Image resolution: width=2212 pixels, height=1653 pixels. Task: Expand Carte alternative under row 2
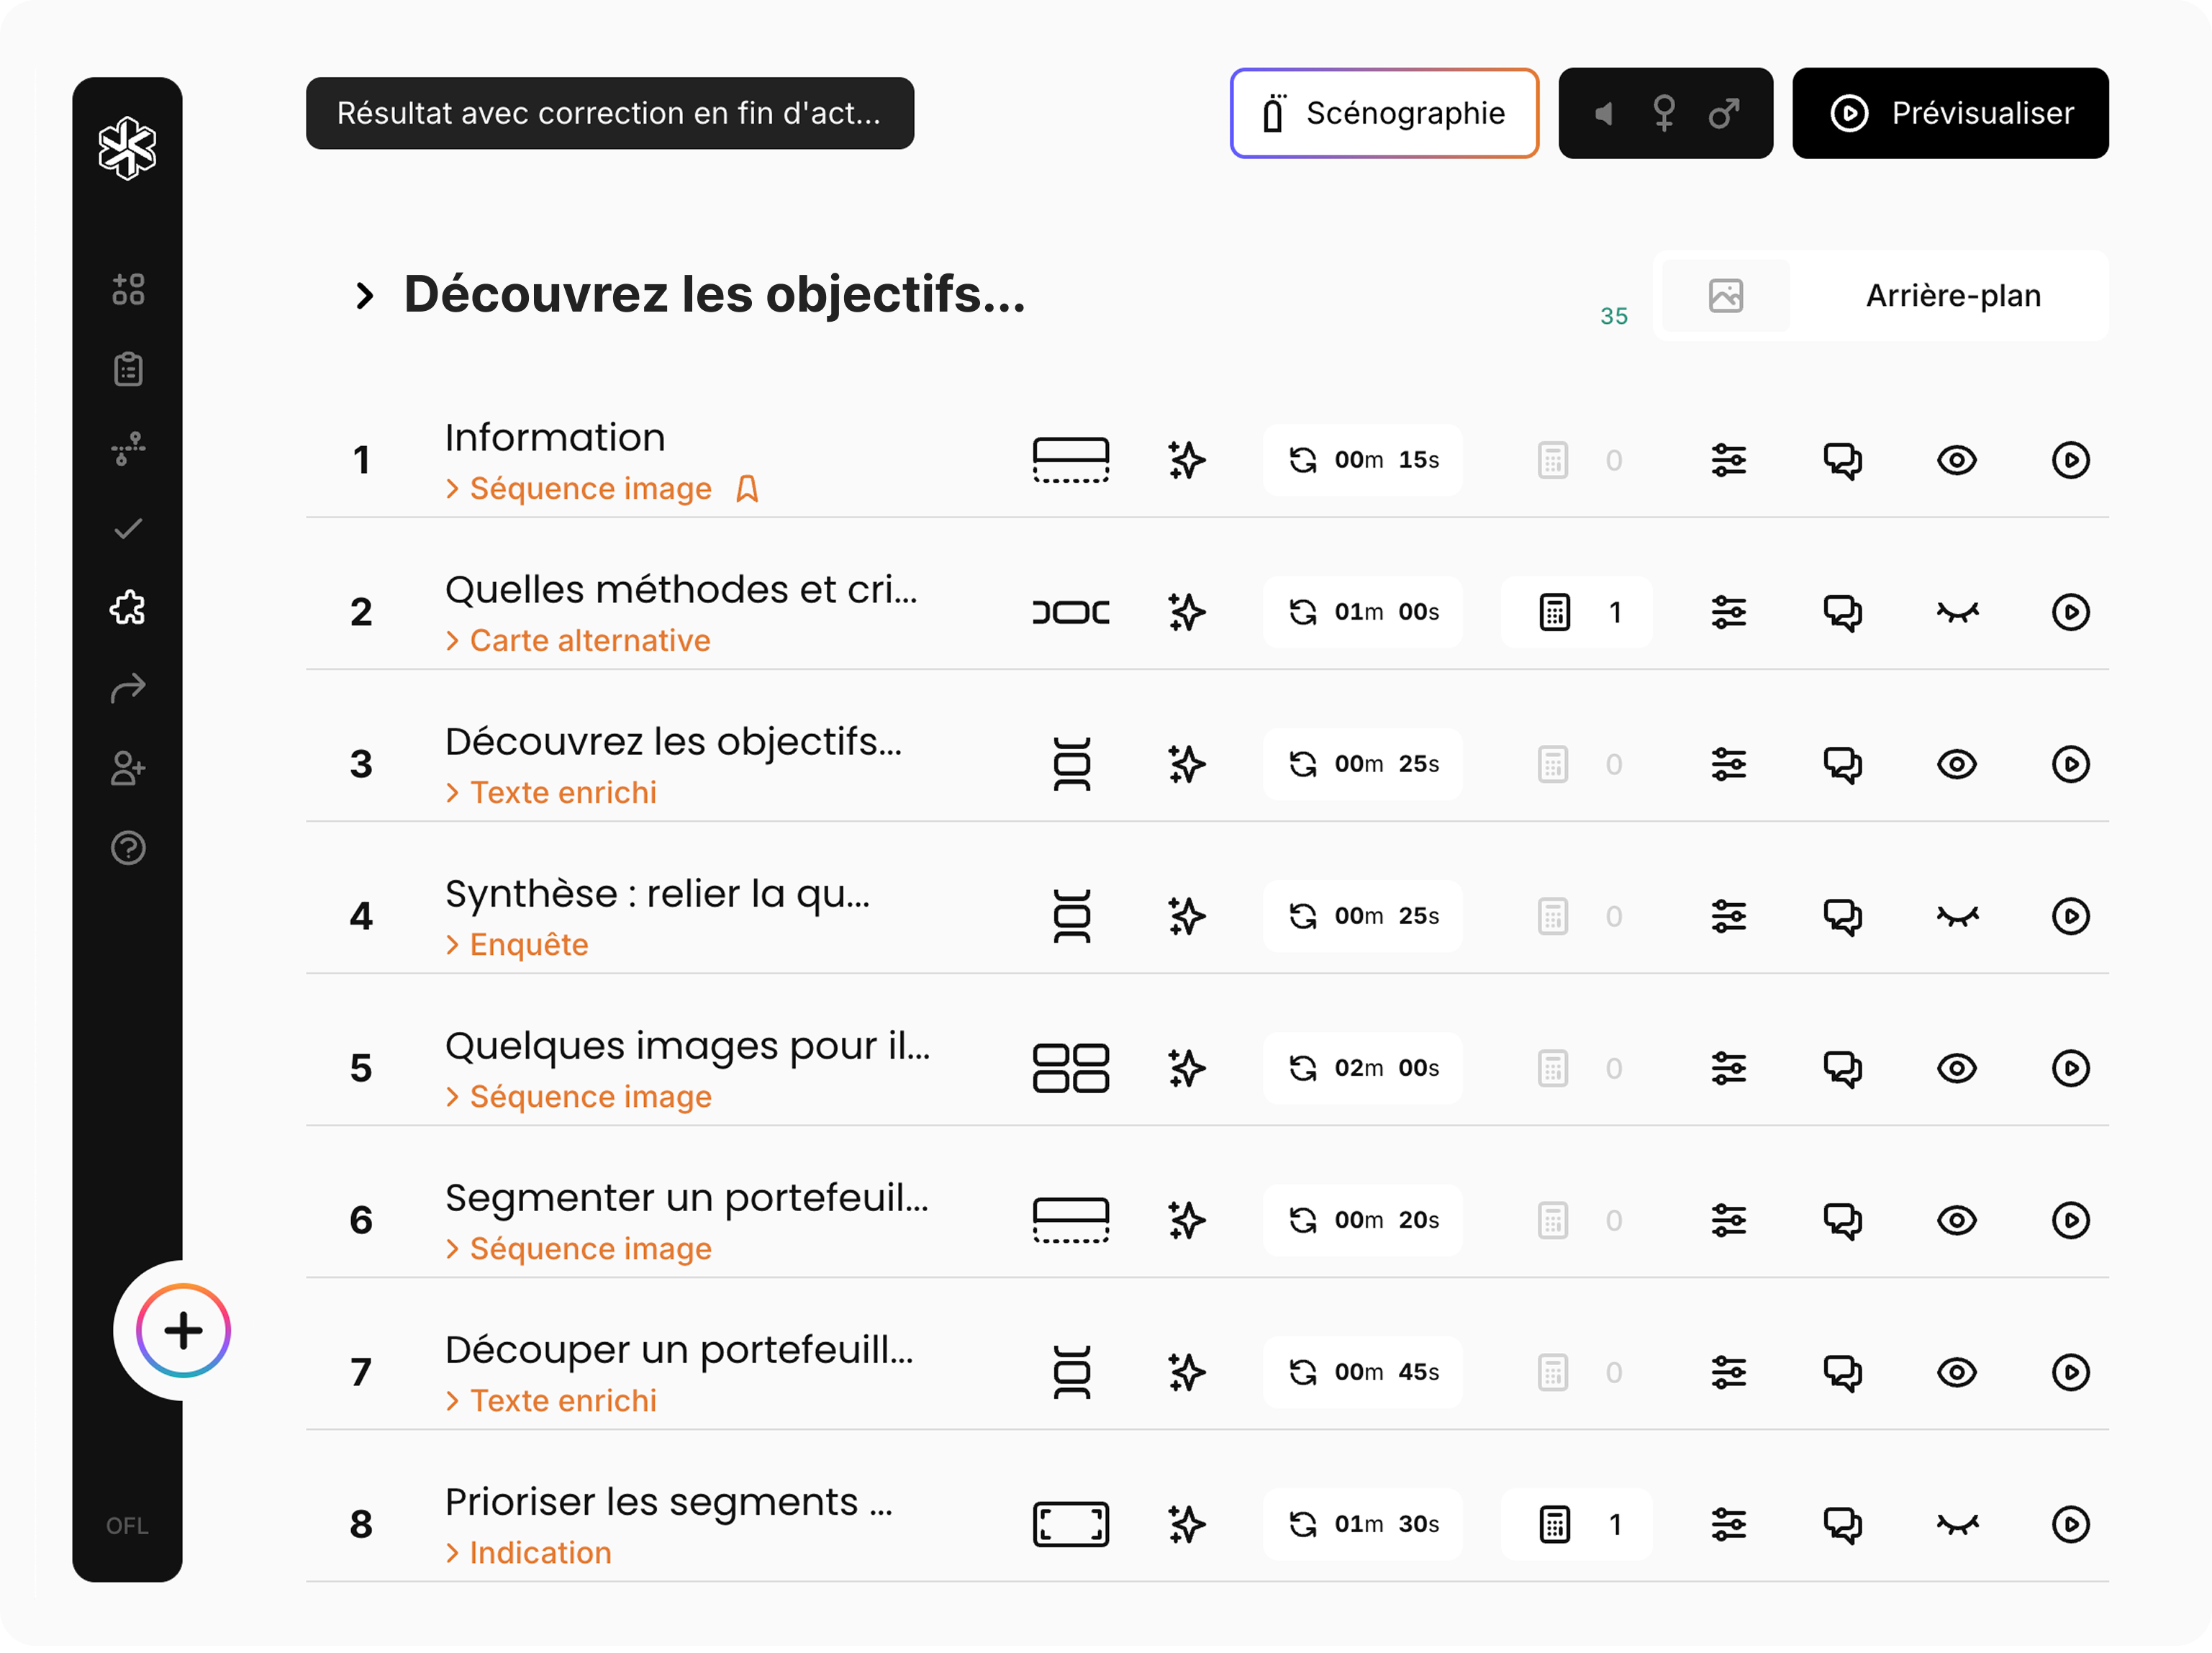(578, 640)
